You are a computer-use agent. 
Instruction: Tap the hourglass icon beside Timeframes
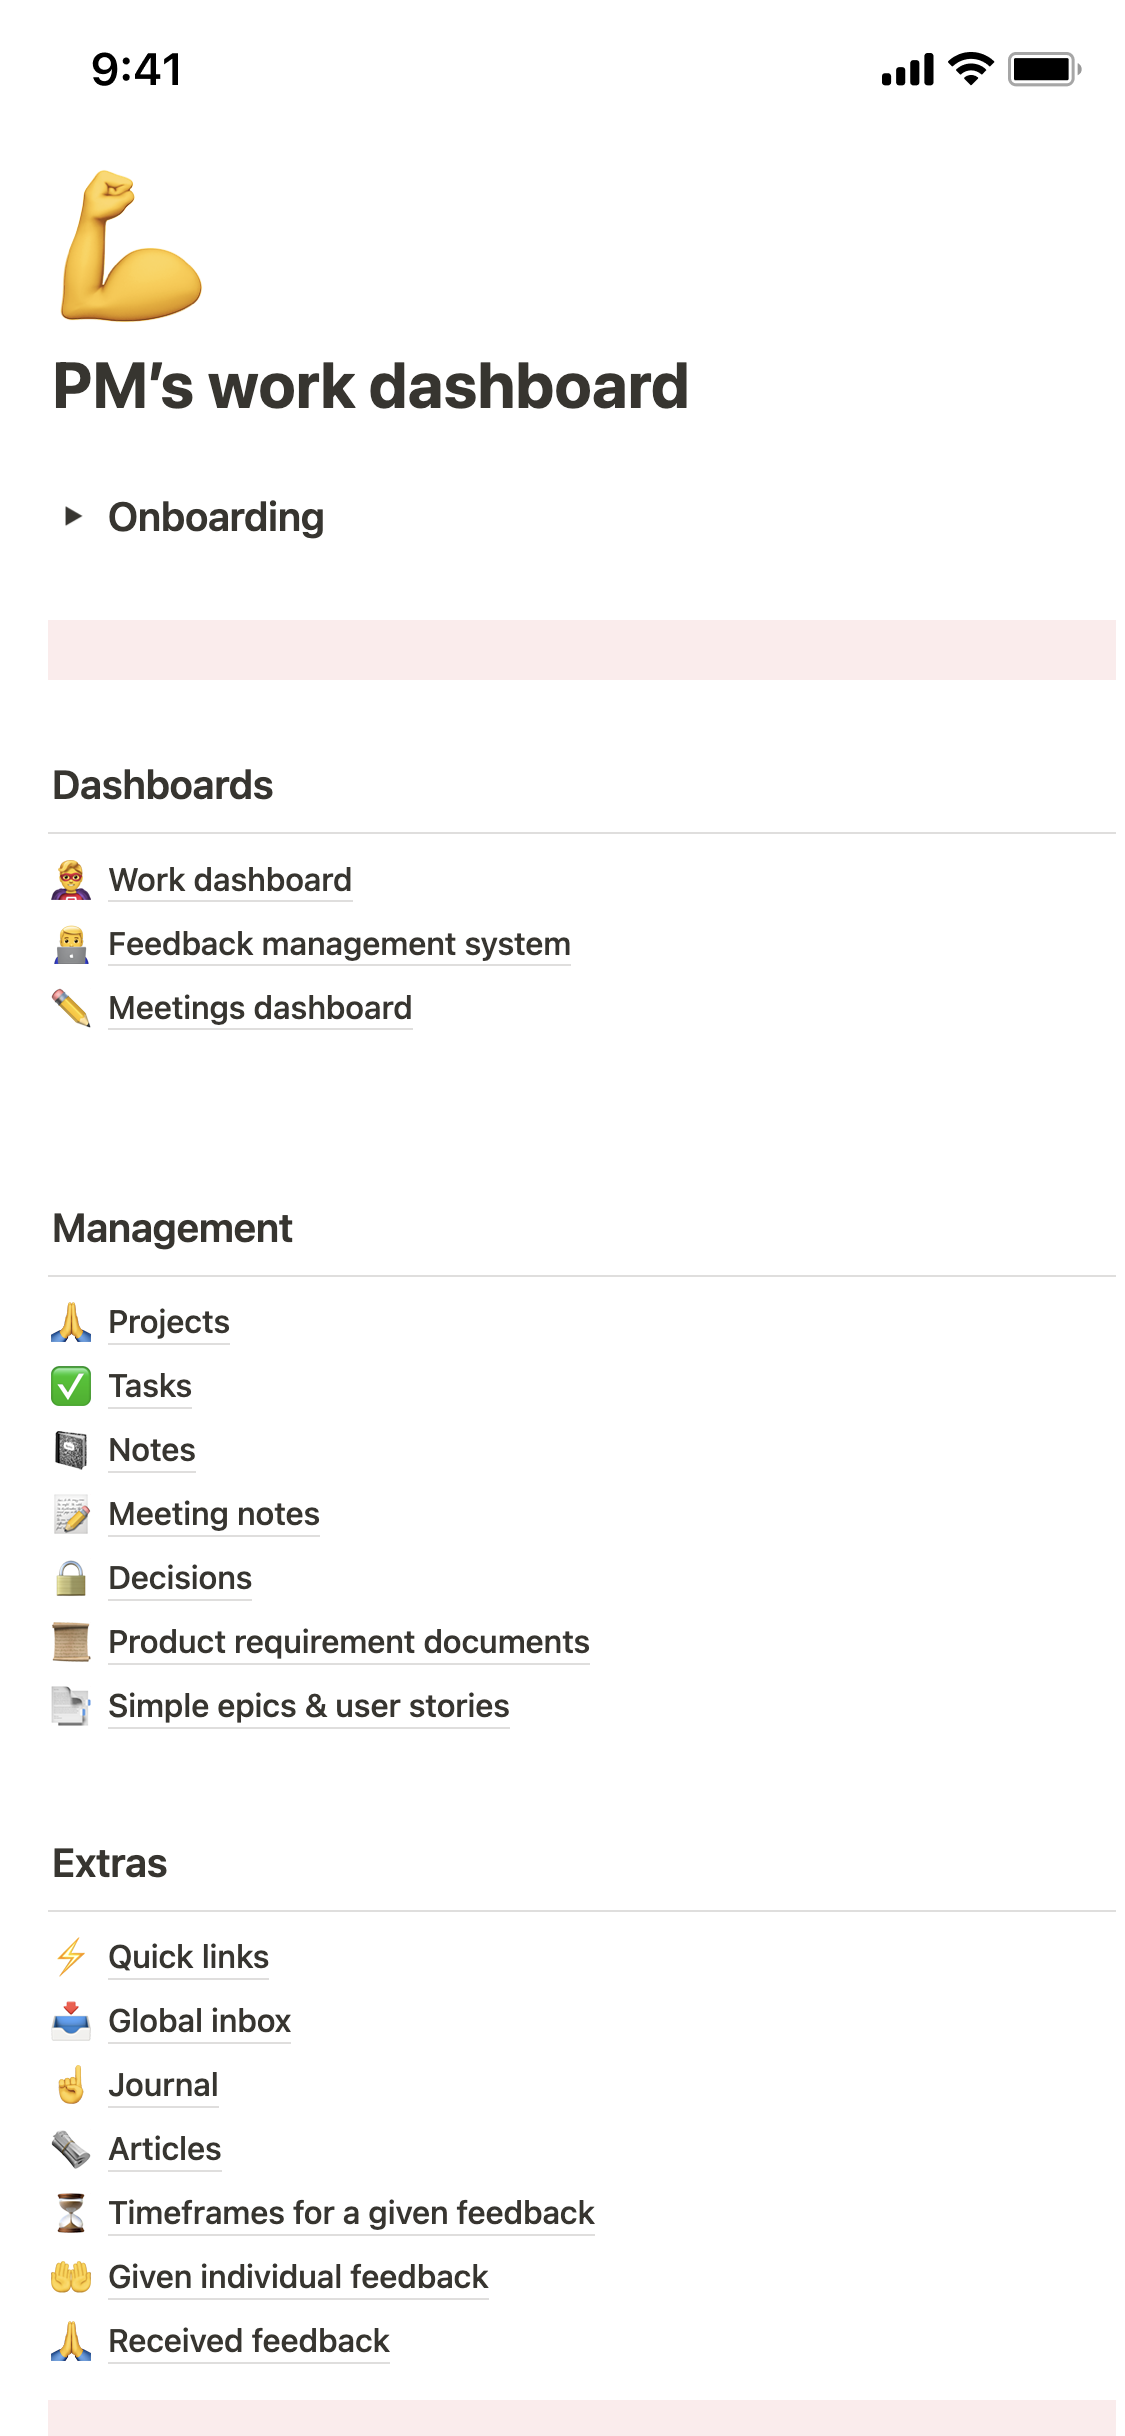coord(71,2213)
